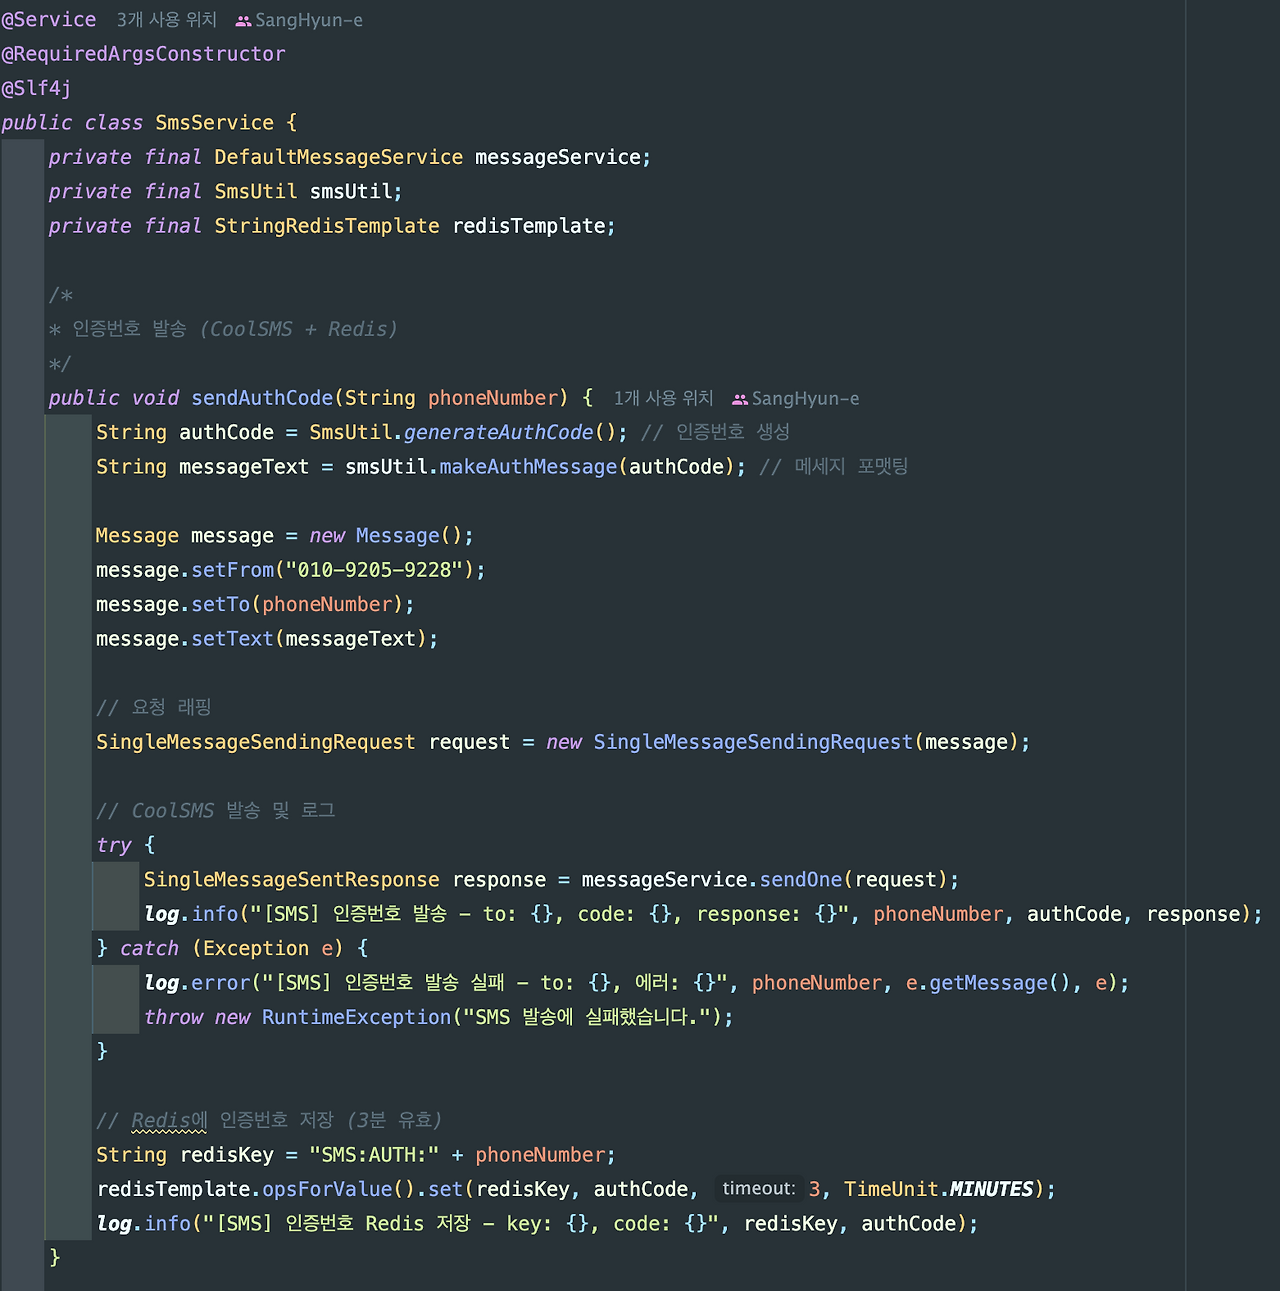The image size is (1280, 1291).
Task: Click the "SmsService" class name
Action: point(214,123)
